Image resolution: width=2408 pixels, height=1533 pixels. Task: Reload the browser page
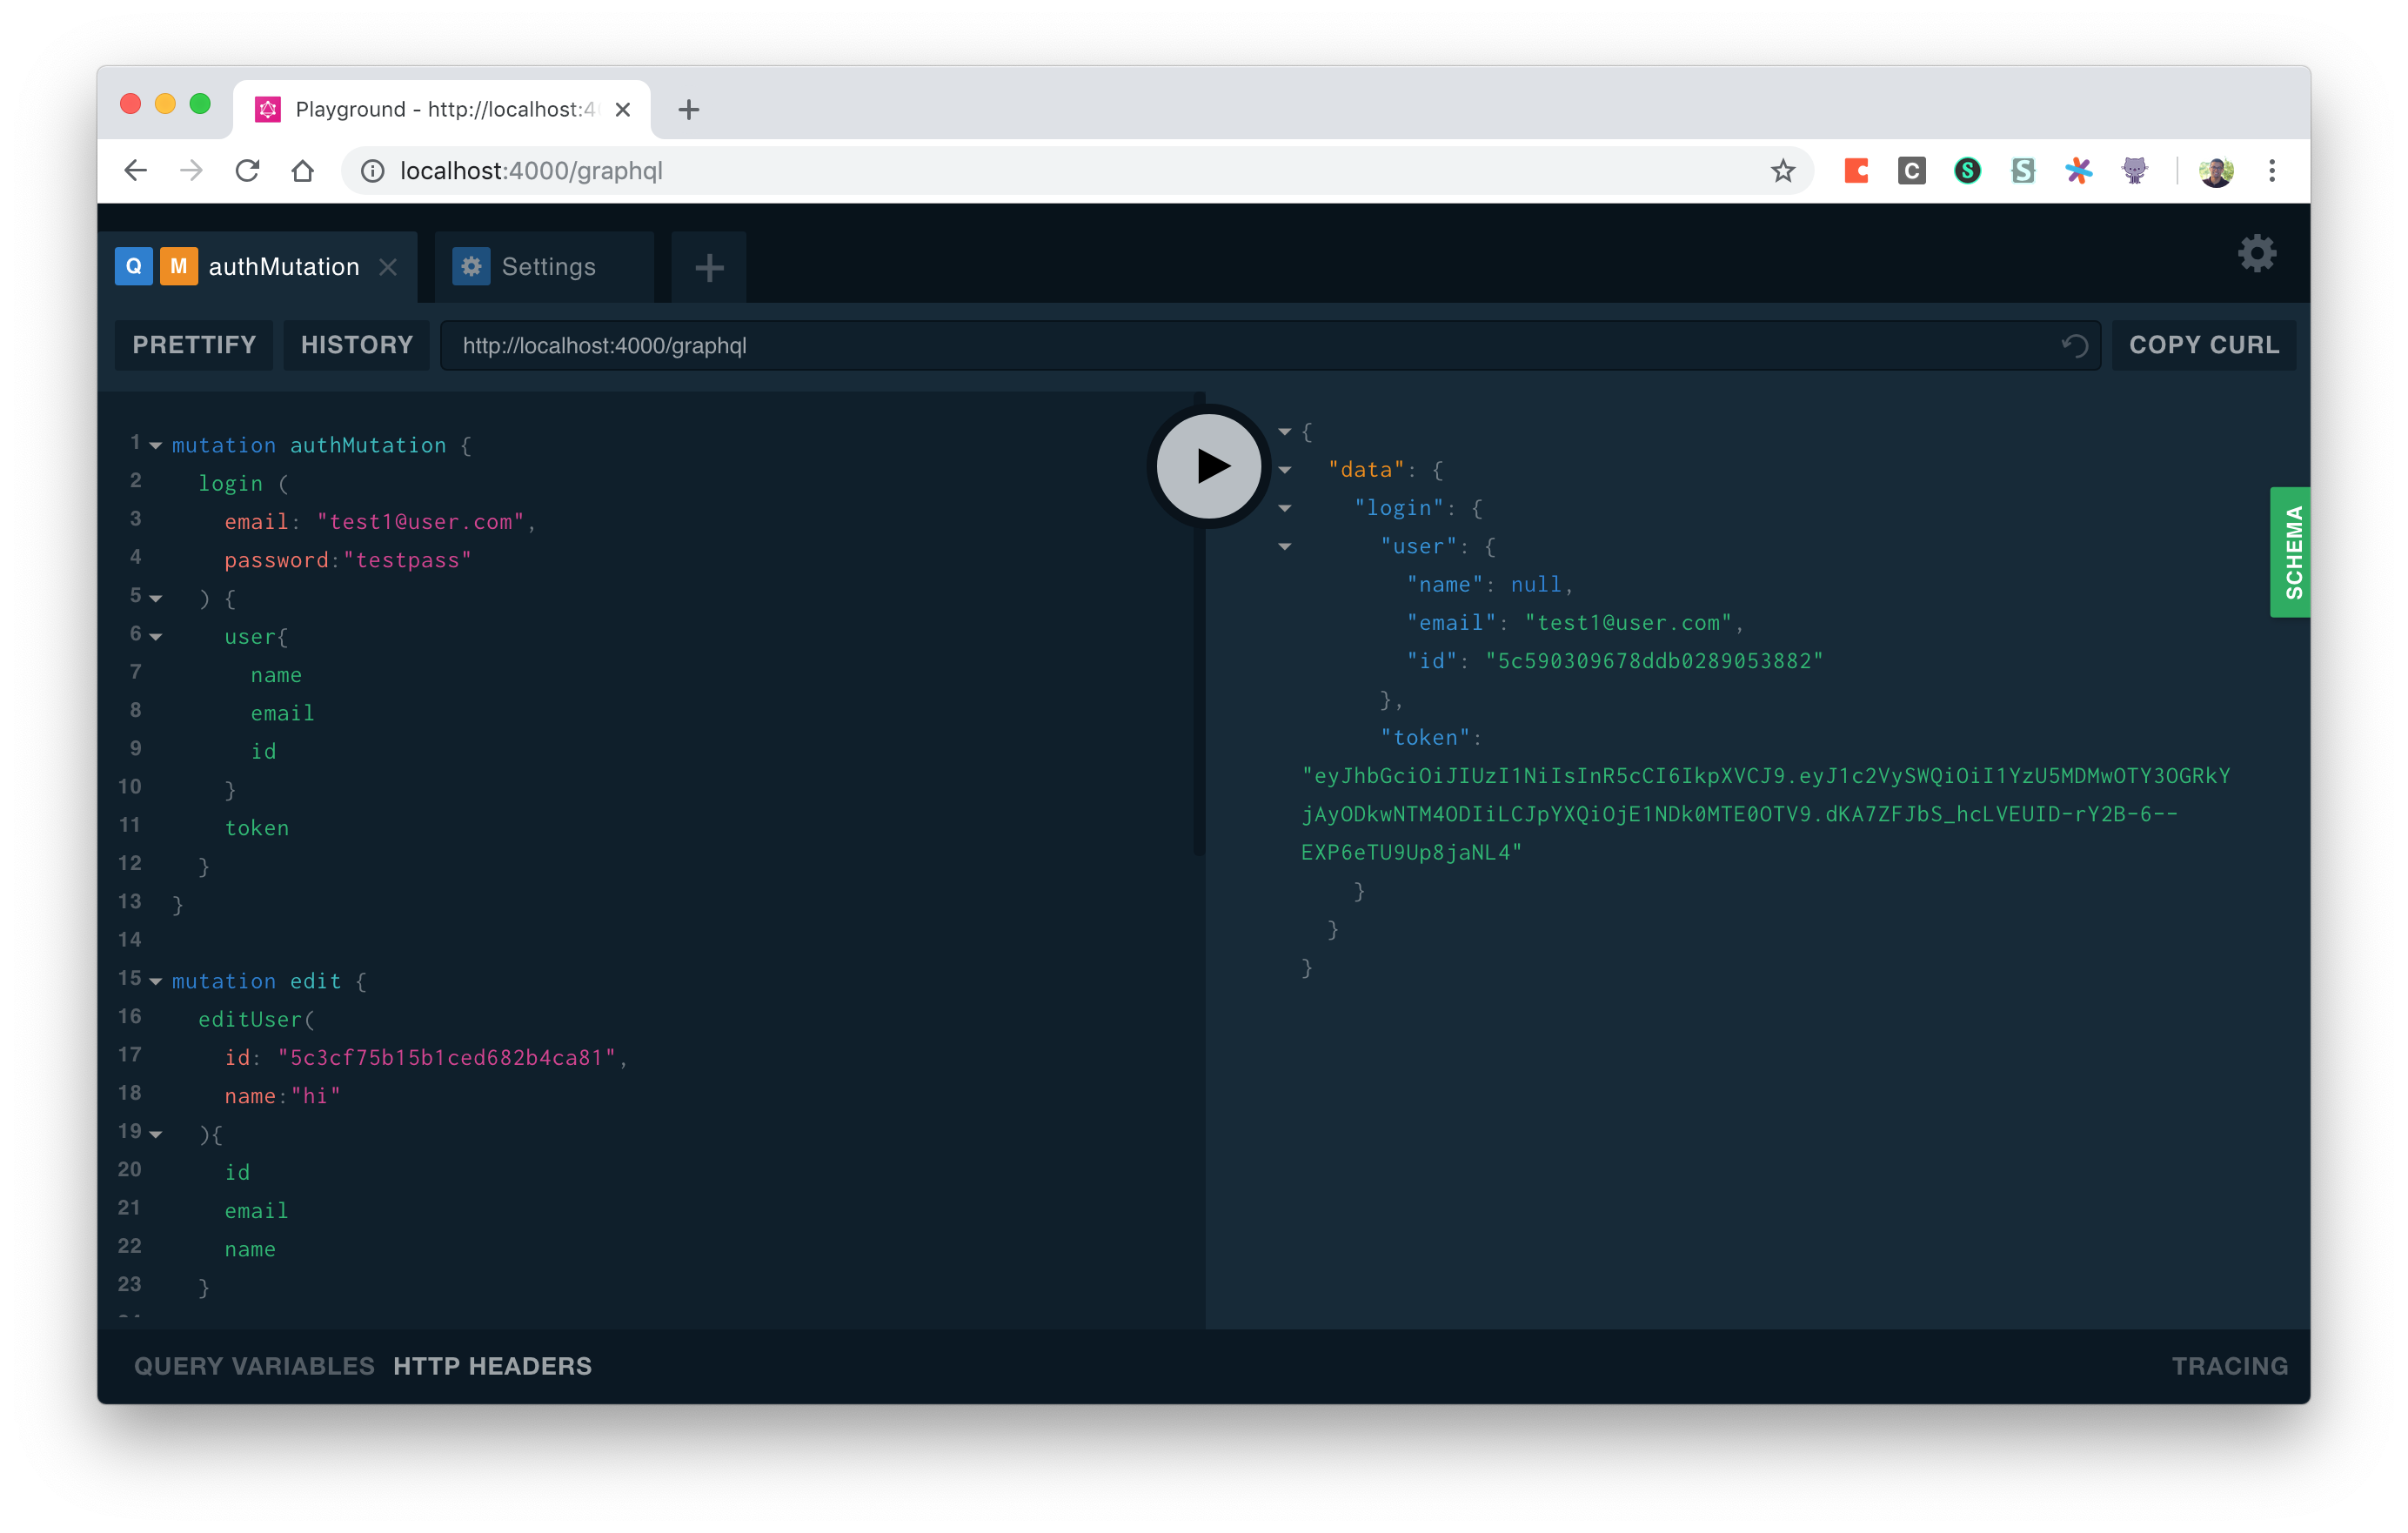(x=247, y=171)
